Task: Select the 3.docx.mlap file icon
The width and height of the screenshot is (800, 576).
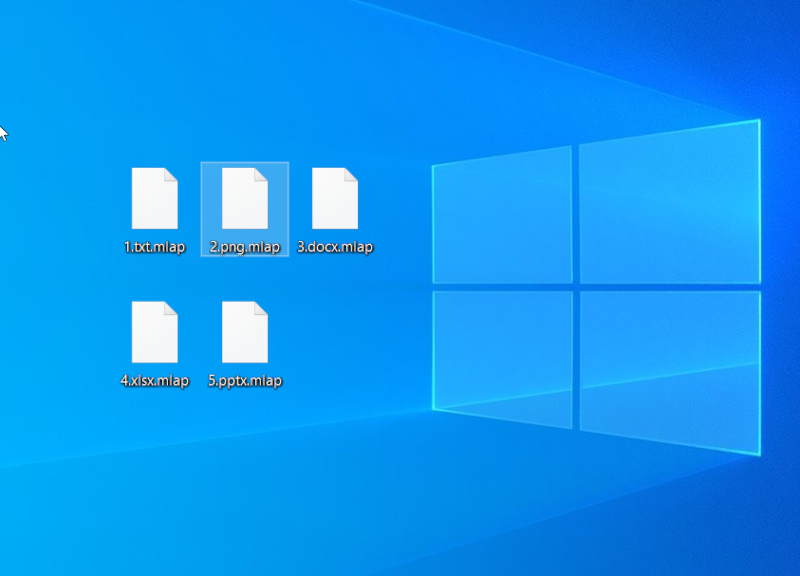Action: click(x=335, y=198)
